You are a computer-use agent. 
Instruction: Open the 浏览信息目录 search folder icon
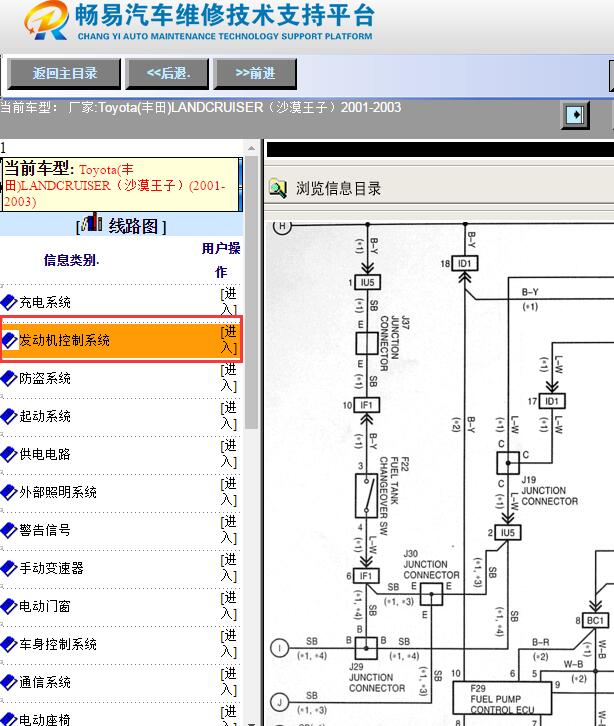coord(278,188)
